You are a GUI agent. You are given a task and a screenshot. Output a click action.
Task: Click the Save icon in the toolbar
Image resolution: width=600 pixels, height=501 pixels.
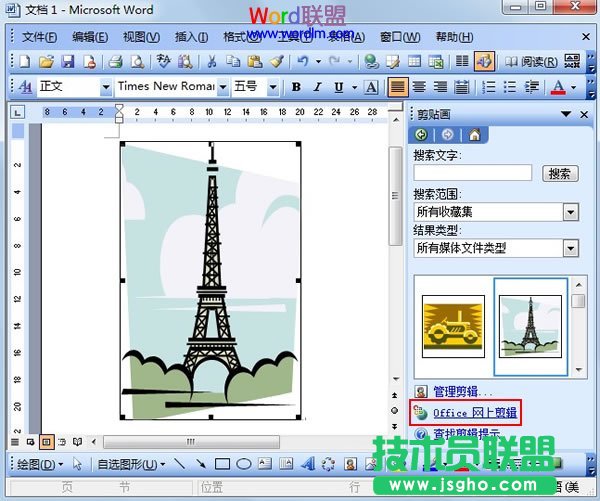coord(69,62)
